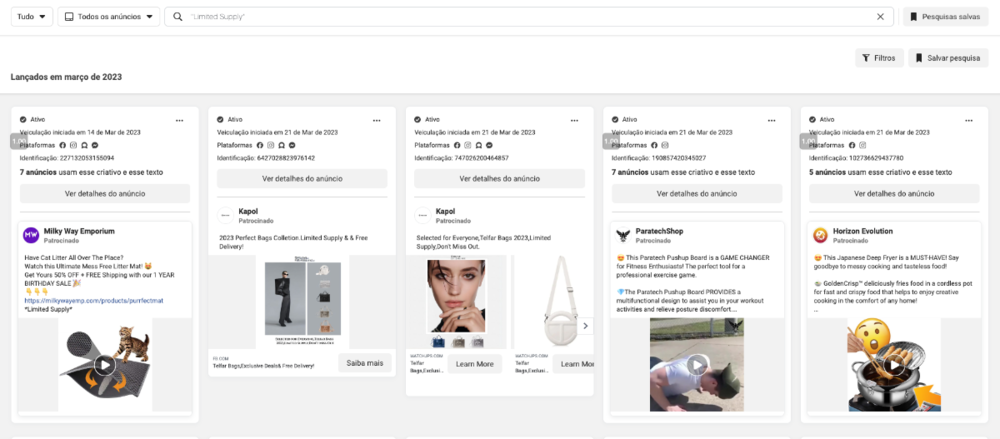Image resolution: width=1000 pixels, height=439 pixels.
Task: Click 'Identificação: 190857420345027' text
Action: pyautogui.click(x=659, y=158)
